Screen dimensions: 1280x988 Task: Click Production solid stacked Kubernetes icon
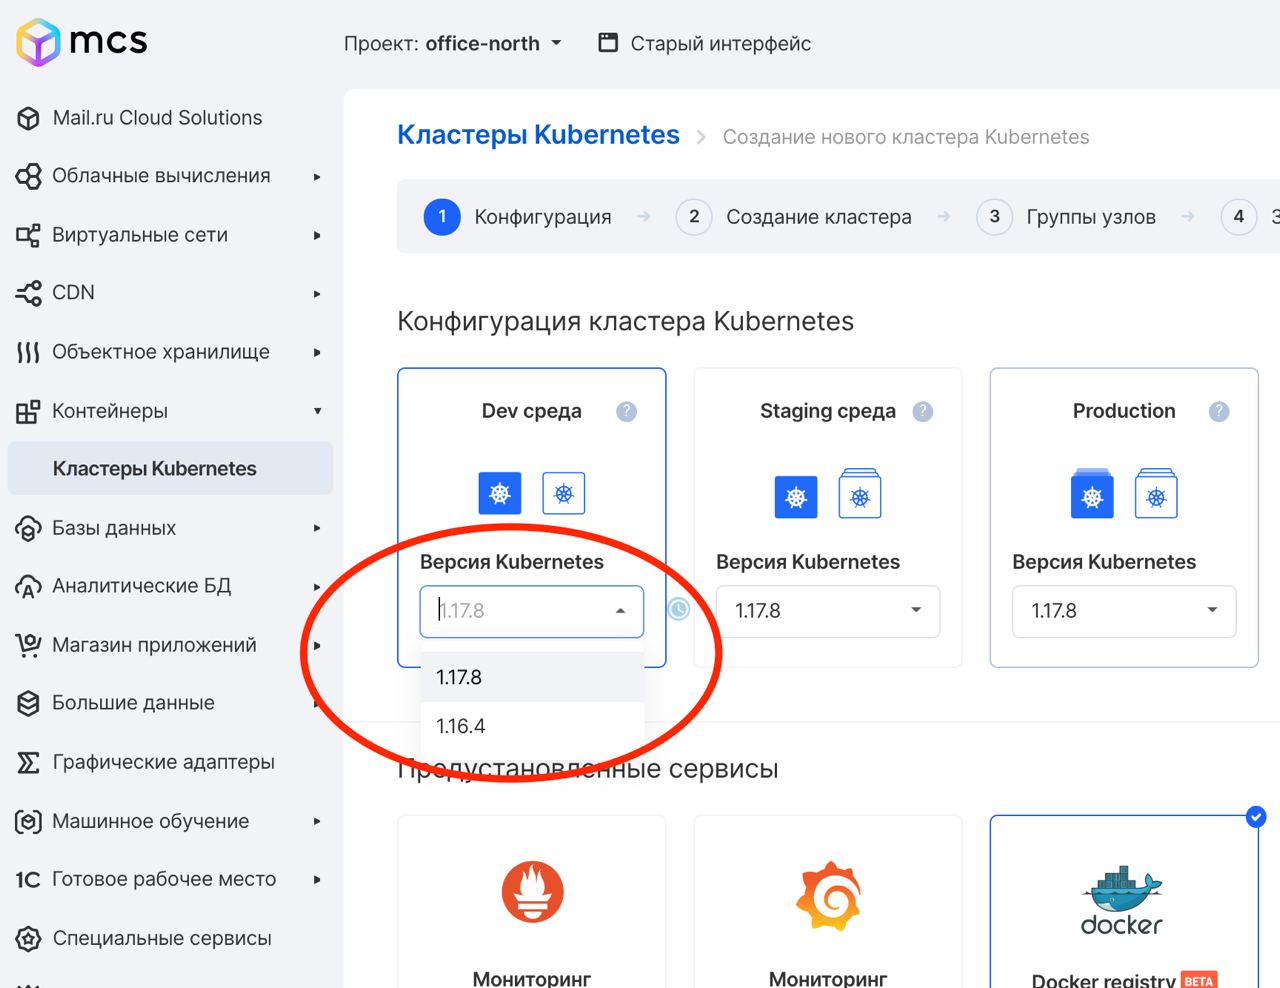pos(1092,493)
